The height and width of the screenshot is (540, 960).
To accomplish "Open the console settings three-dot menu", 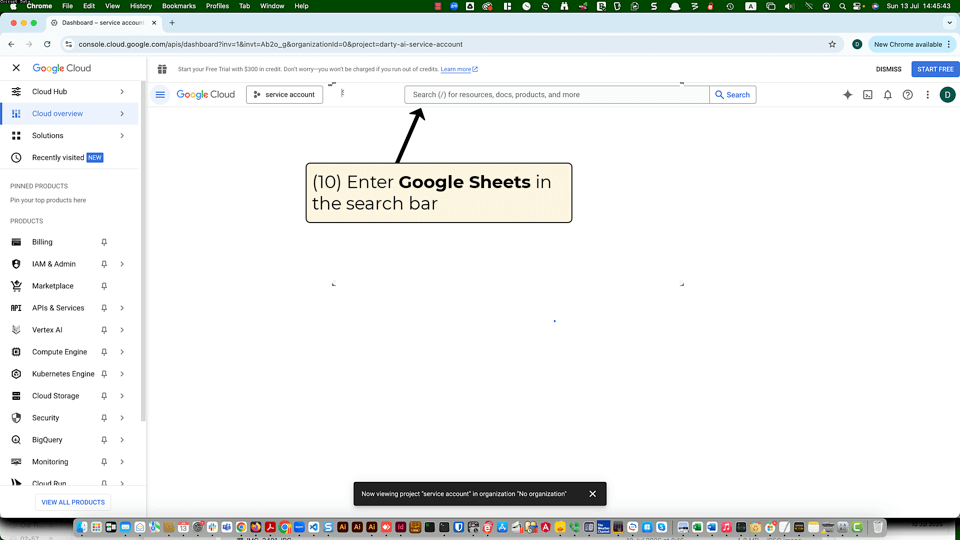I will click(928, 95).
